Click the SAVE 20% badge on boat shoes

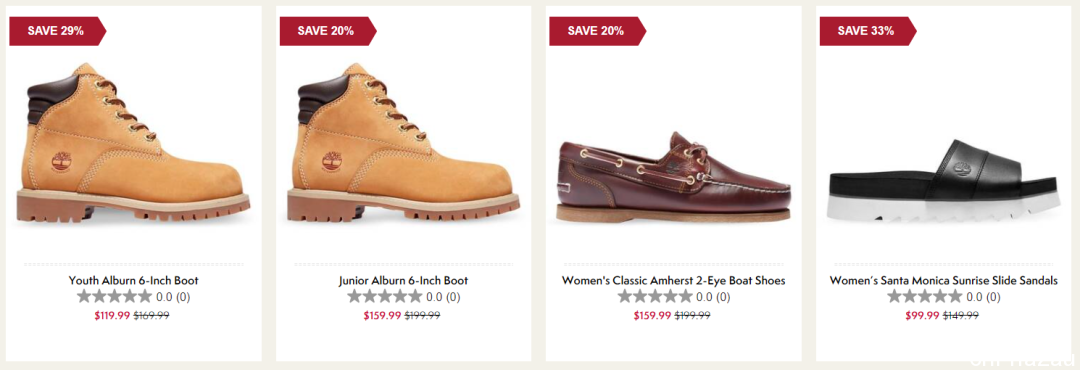[598, 31]
